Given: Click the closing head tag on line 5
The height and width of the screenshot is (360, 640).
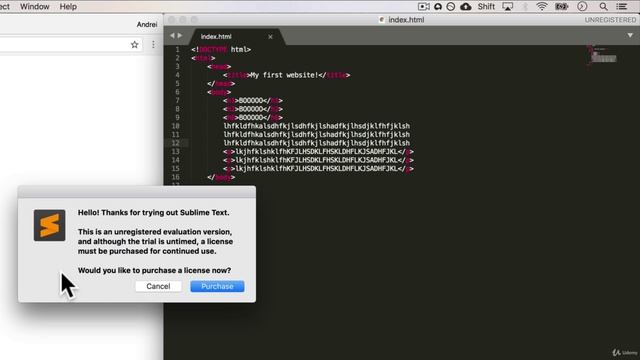Looking at the screenshot, I should pyautogui.click(x=221, y=84).
